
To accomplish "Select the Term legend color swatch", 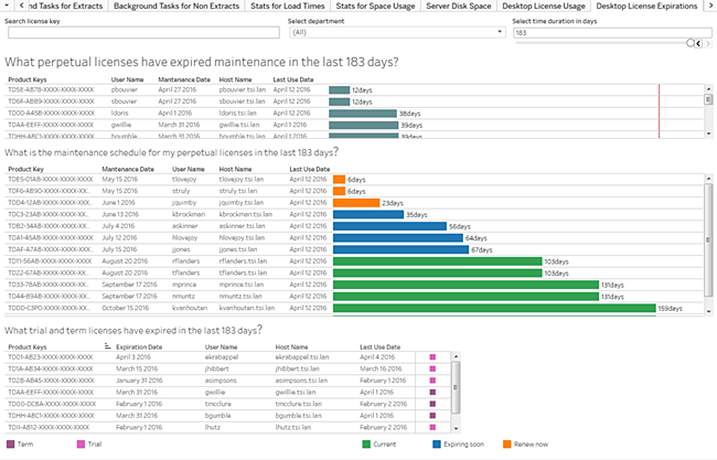I will (x=11, y=444).
